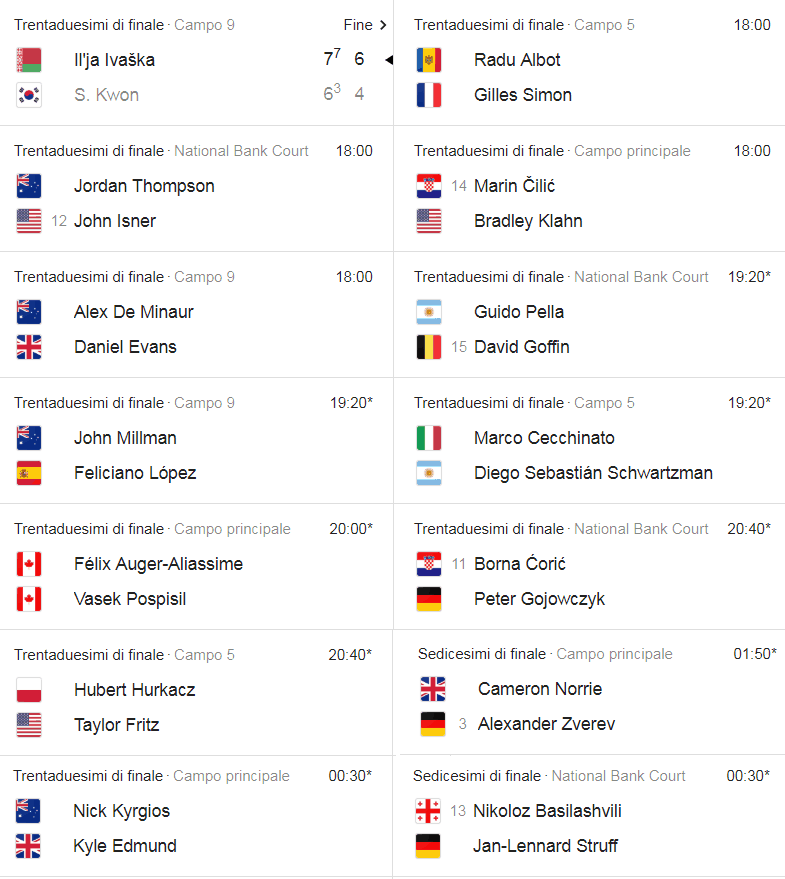This screenshot has width=785, height=879.
Task: Click the Moldova flag next to Radu Albot
Action: point(429,60)
